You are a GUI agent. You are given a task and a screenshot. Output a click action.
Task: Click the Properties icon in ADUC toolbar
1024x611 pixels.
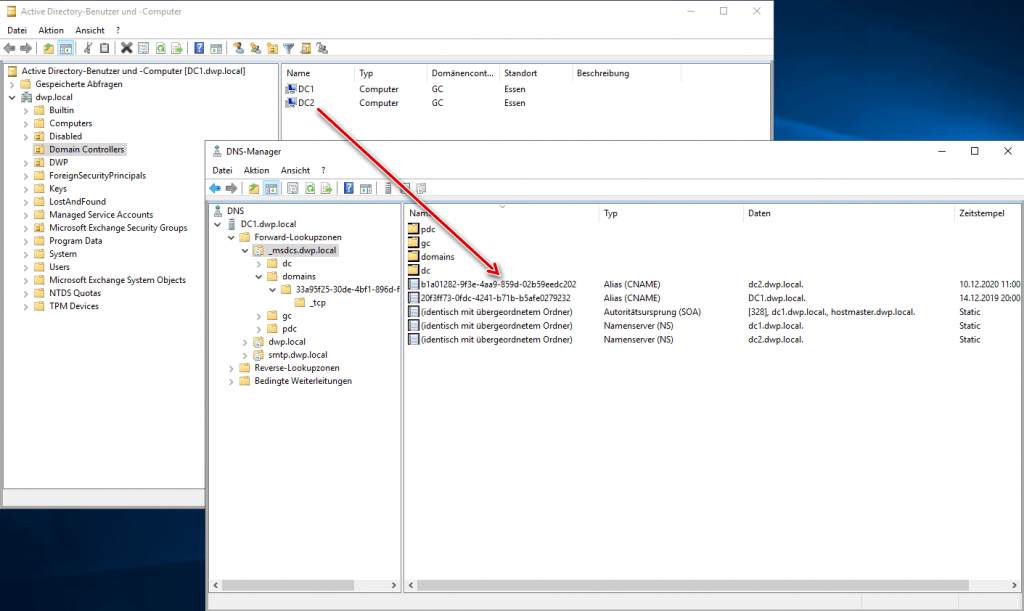[x=143, y=48]
